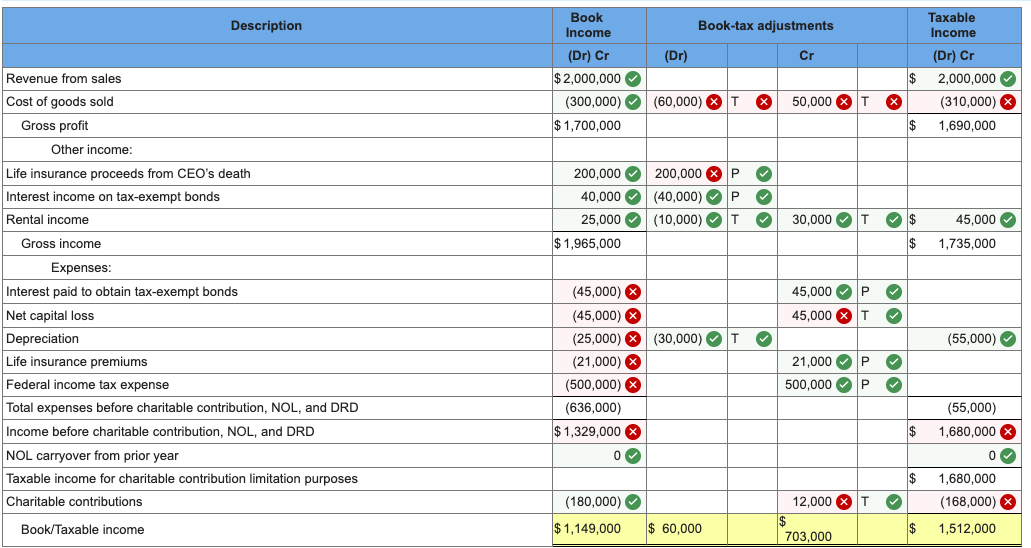Image resolution: width=1031 pixels, height=548 pixels.
Task: Open the T dropdown for Cost of goods sold debit
Action: [752, 102]
